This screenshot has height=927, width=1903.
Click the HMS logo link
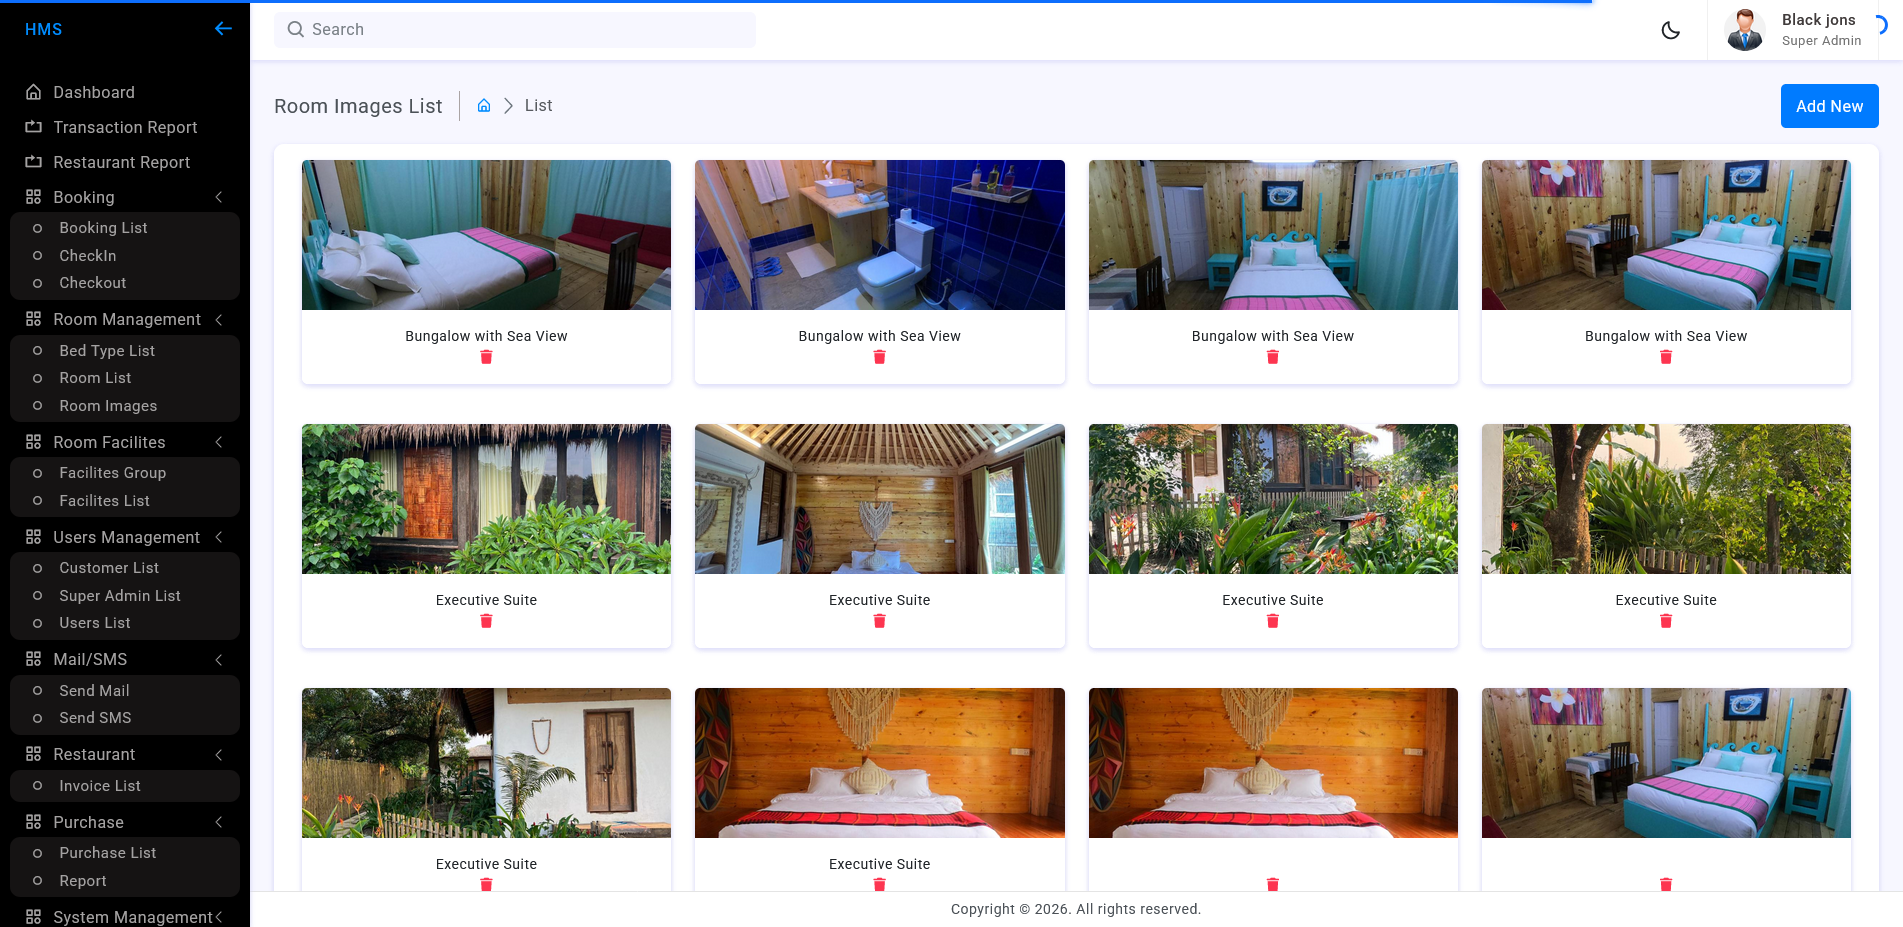click(44, 29)
